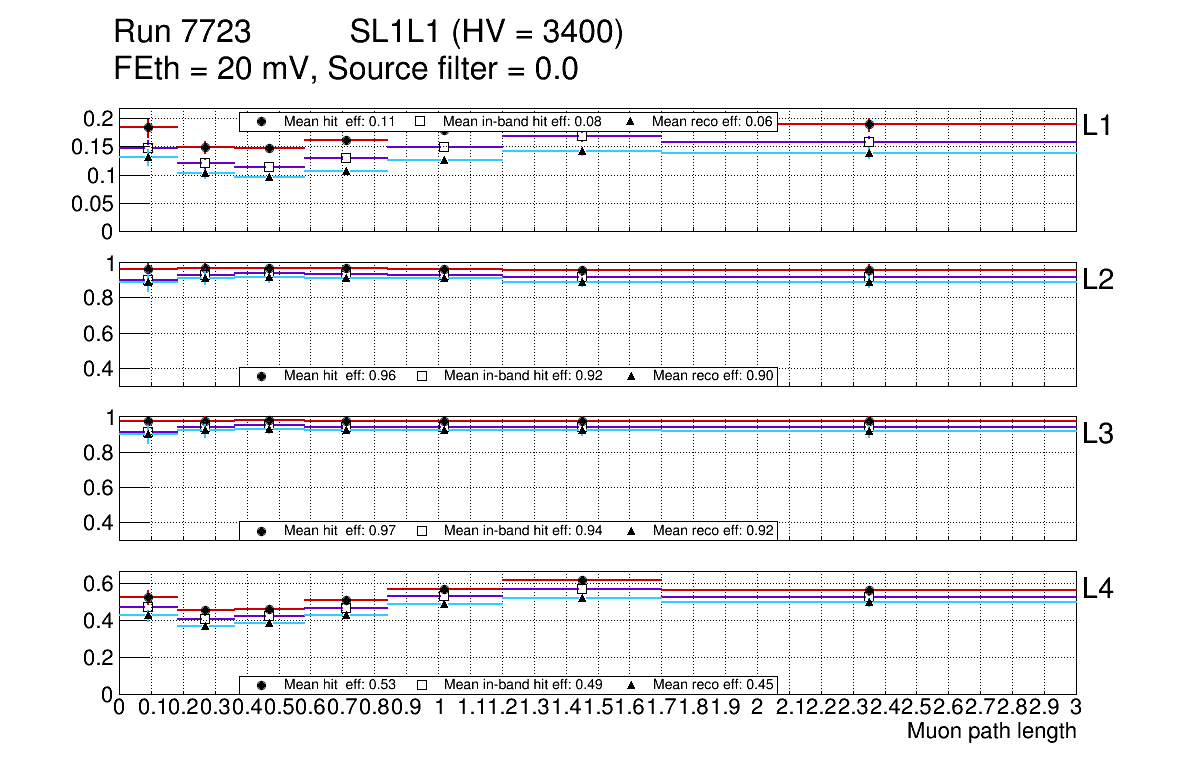Click the L4 panel label
1196x772 pixels.
(x=1099, y=589)
